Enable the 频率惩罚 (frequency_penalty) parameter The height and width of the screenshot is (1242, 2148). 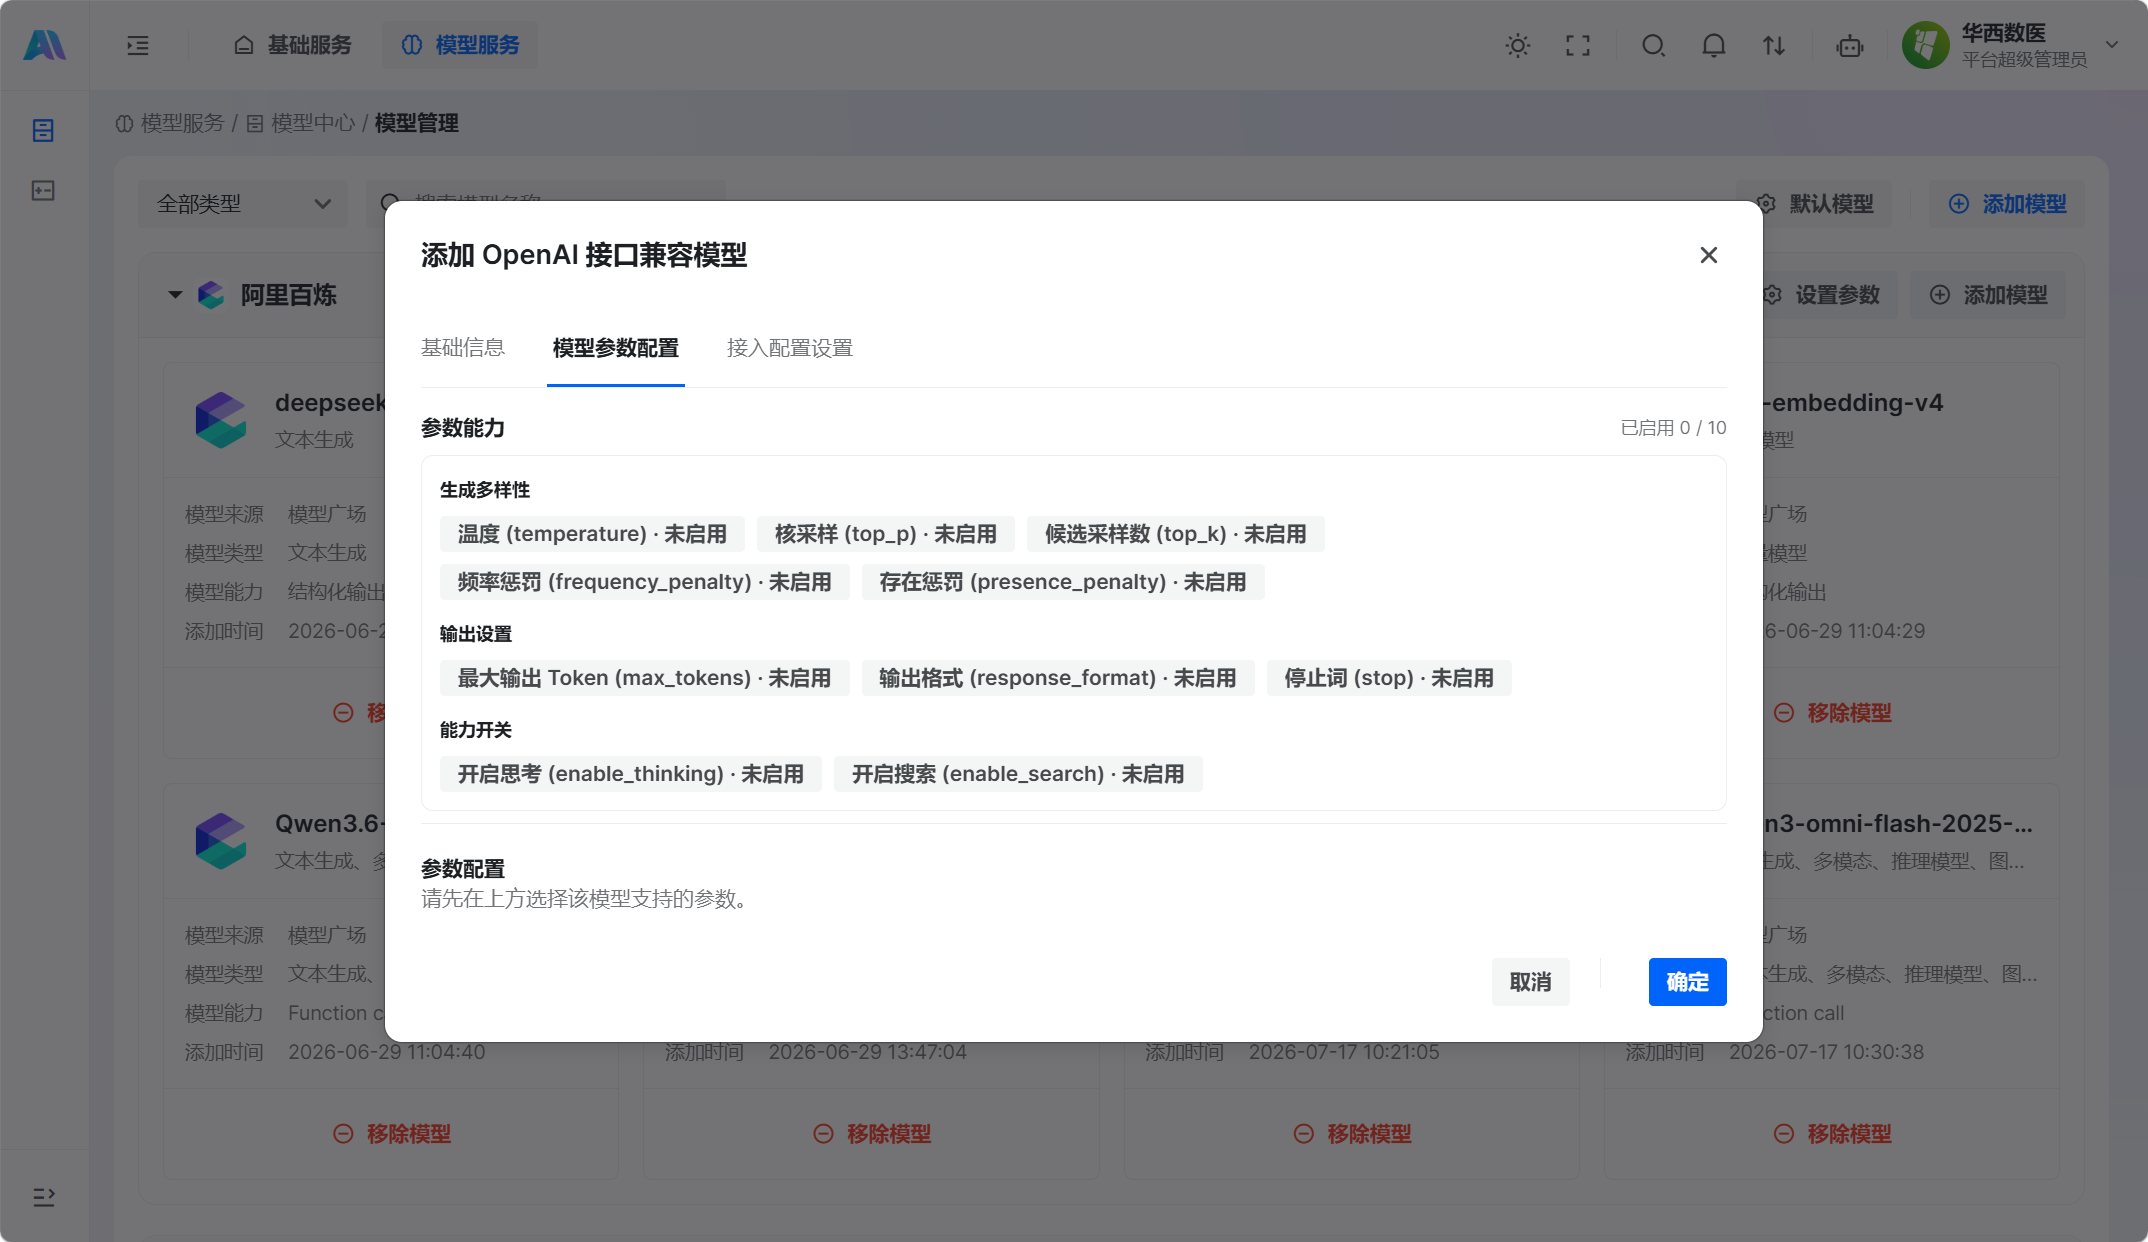point(645,582)
